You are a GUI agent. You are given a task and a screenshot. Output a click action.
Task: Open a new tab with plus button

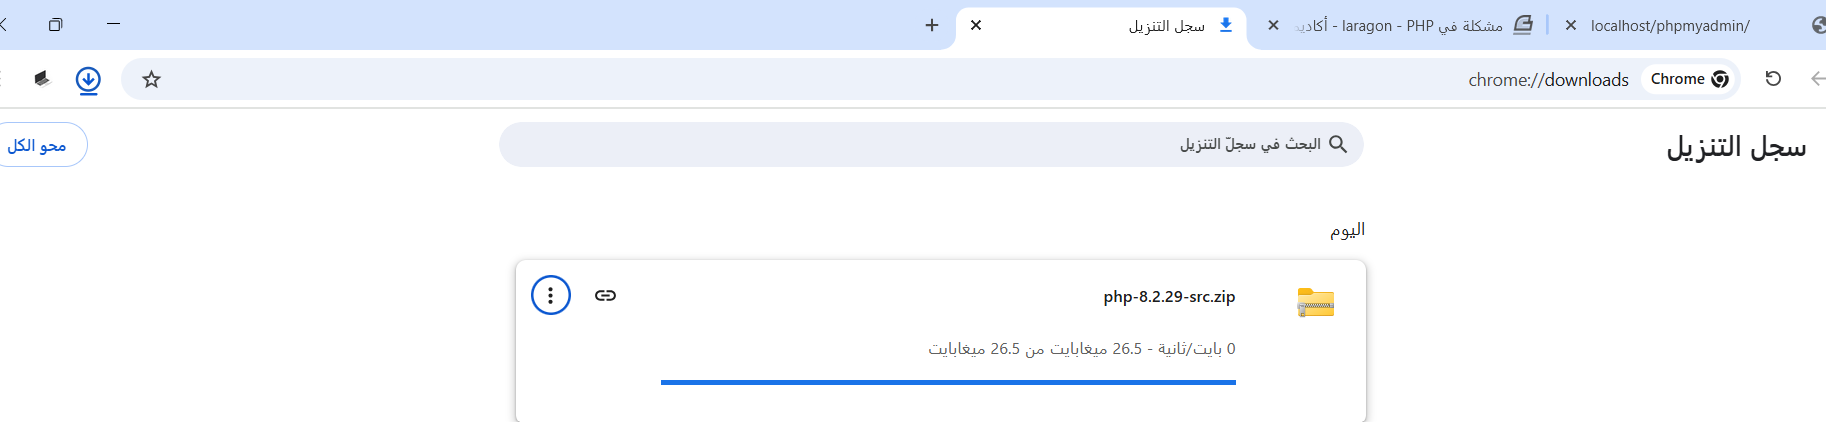[x=932, y=25]
